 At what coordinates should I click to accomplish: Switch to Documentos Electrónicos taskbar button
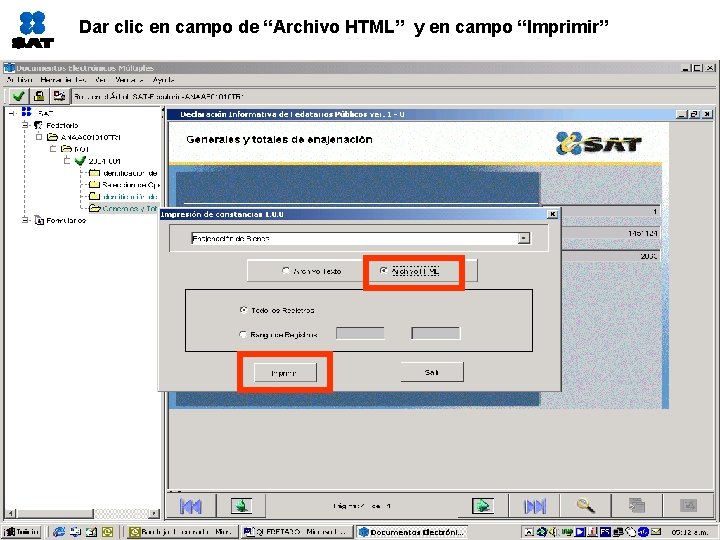coord(412,532)
